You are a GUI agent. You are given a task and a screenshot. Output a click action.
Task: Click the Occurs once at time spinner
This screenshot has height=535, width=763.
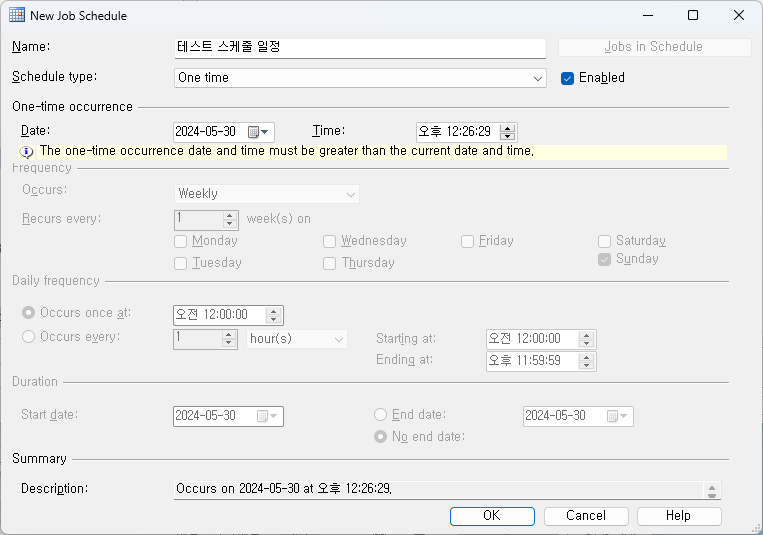(x=273, y=315)
